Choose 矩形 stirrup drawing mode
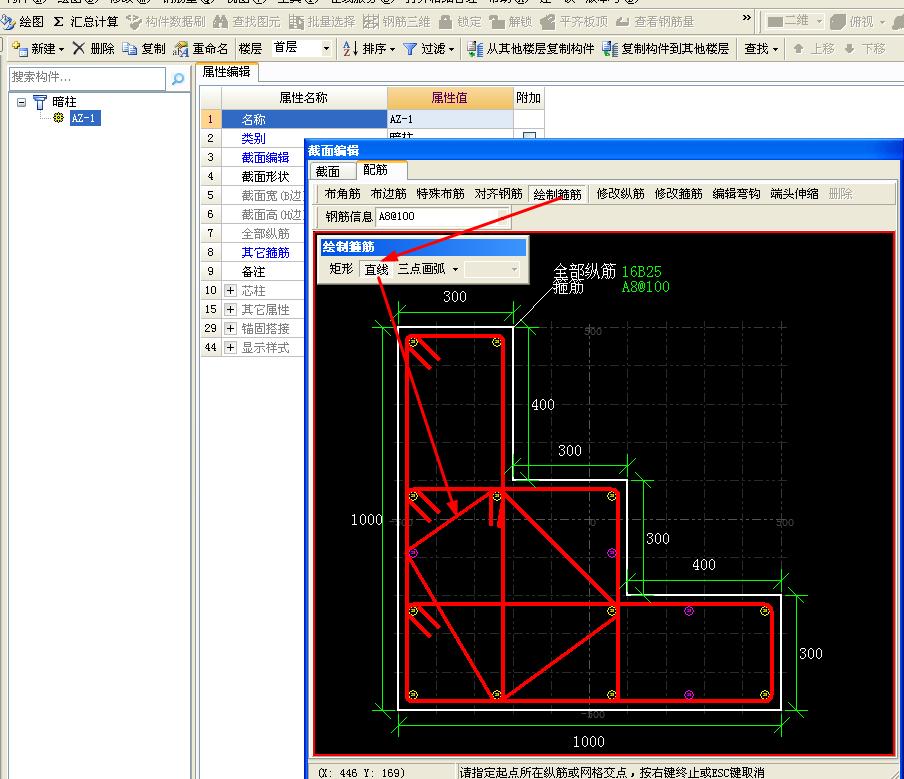 pos(341,269)
